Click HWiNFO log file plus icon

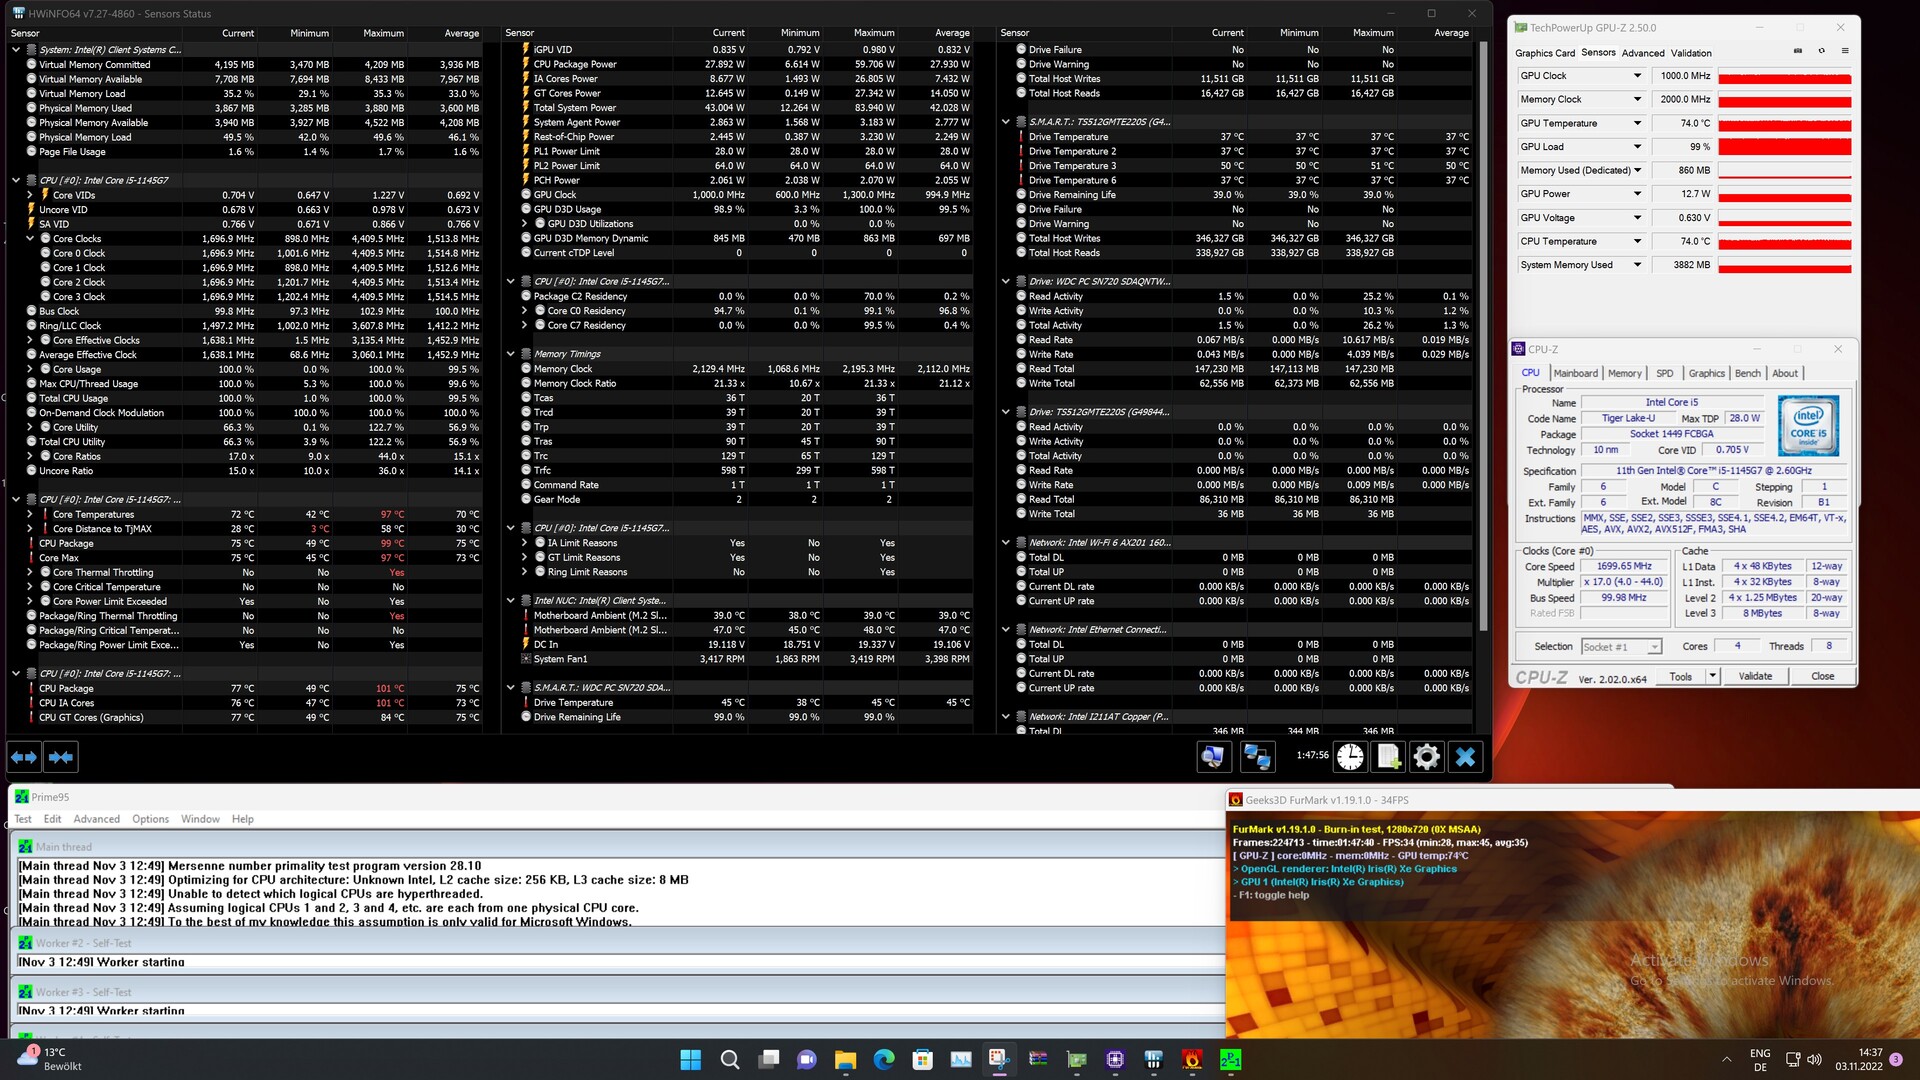(x=1389, y=757)
